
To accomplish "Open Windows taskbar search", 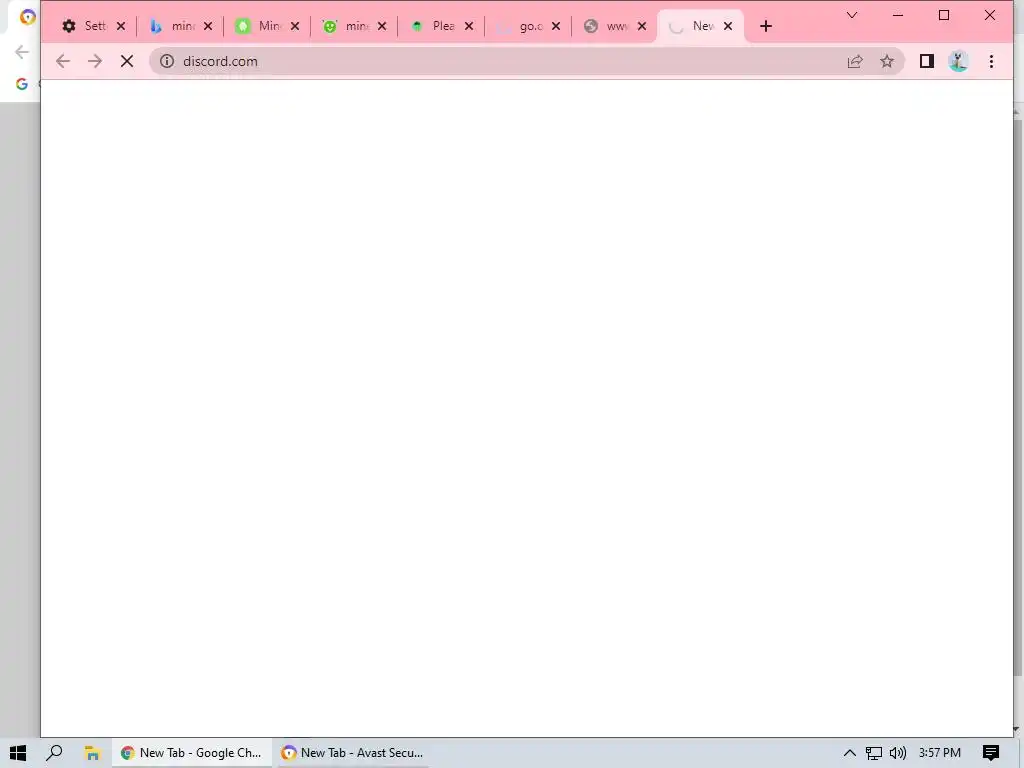I will pyautogui.click(x=55, y=753).
